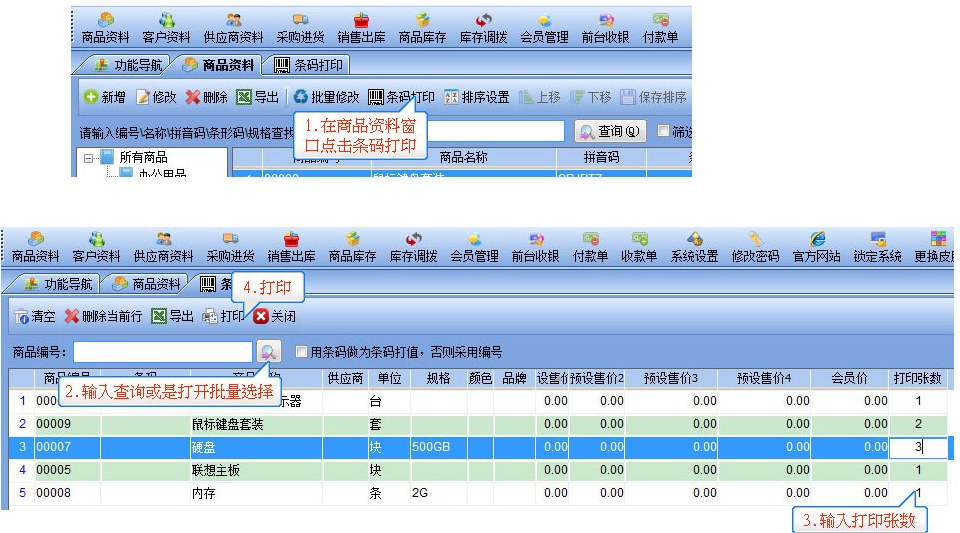Click the 下移 move down button

591,97
